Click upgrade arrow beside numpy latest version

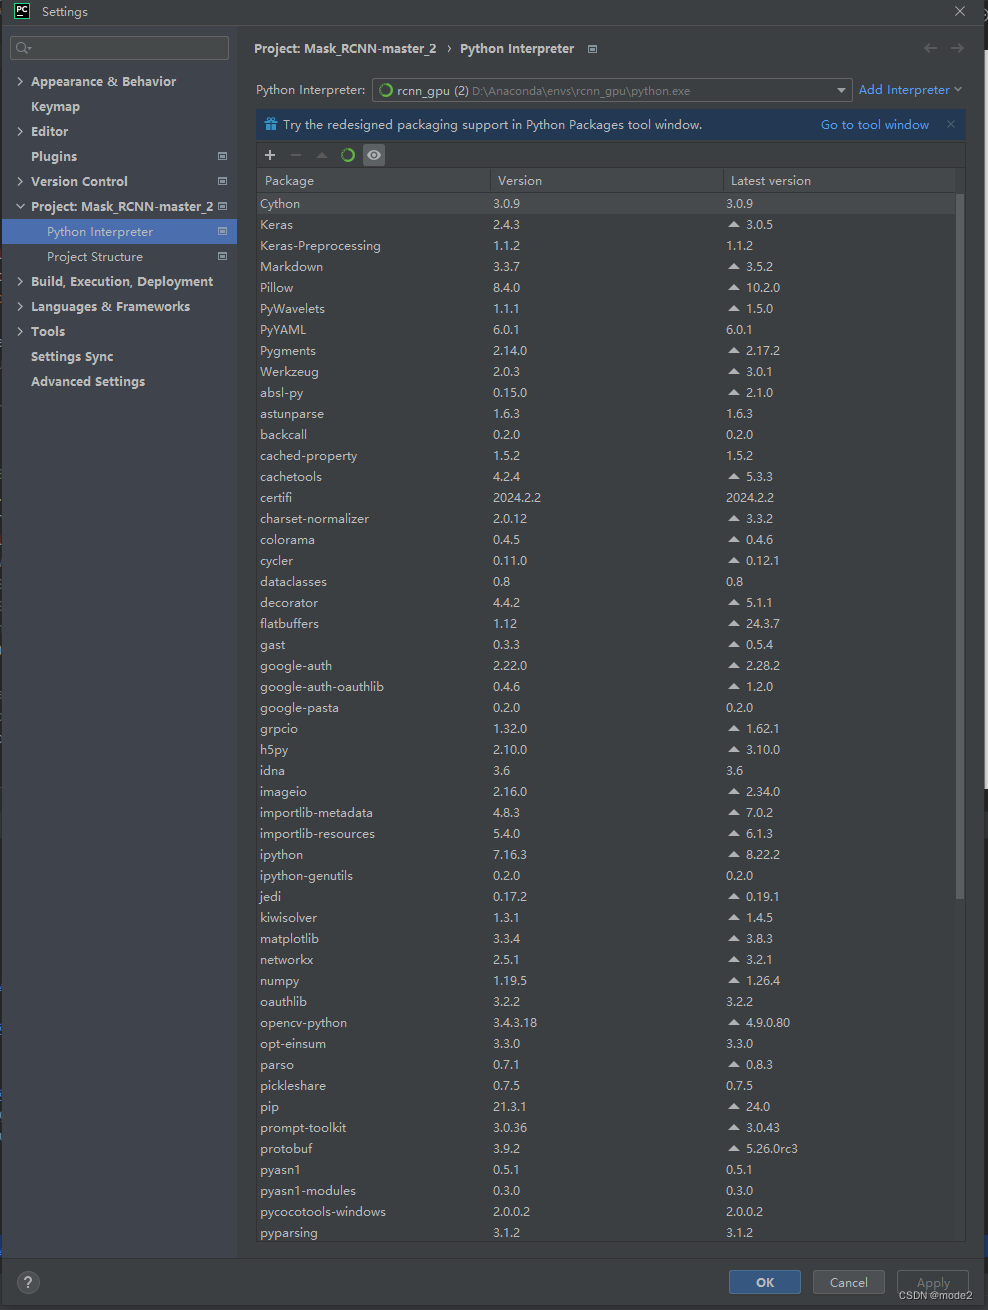pos(734,980)
